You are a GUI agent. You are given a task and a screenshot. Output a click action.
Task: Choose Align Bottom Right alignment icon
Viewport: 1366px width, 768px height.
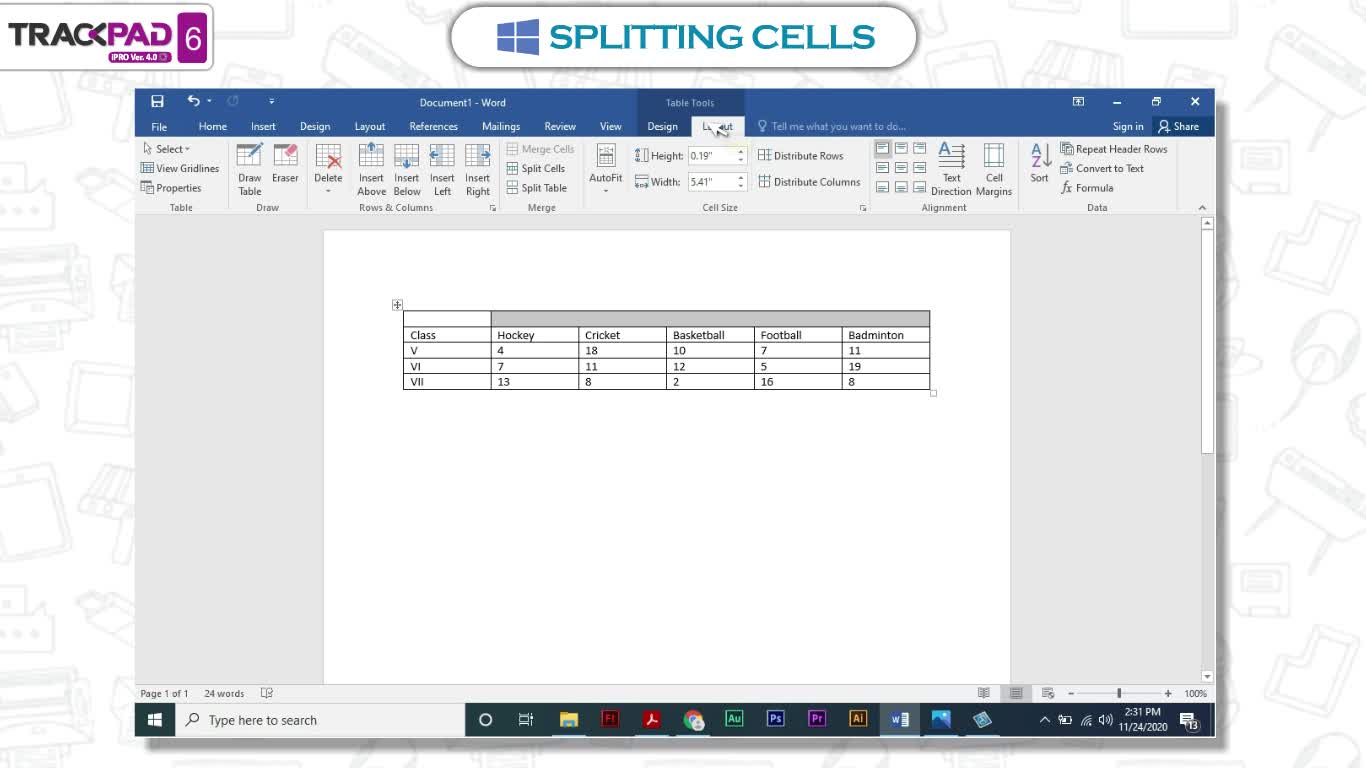click(x=919, y=187)
